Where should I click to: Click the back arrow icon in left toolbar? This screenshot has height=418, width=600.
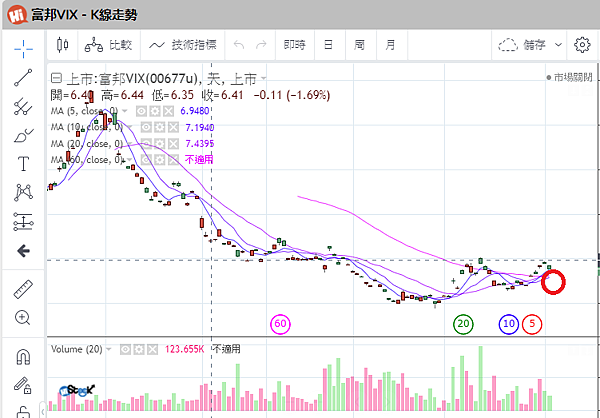pyautogui.click(x=23, y=251)
